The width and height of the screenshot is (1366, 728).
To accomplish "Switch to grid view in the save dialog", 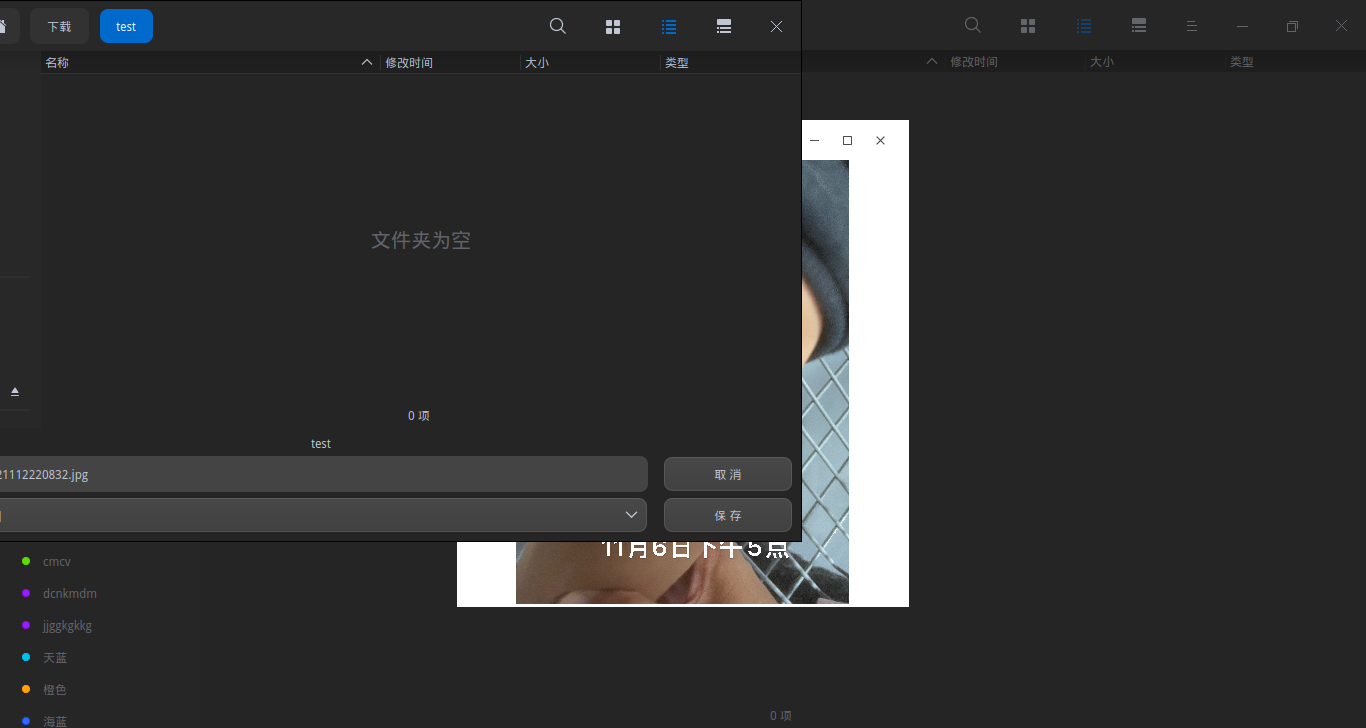I will [x=613, y=26].
